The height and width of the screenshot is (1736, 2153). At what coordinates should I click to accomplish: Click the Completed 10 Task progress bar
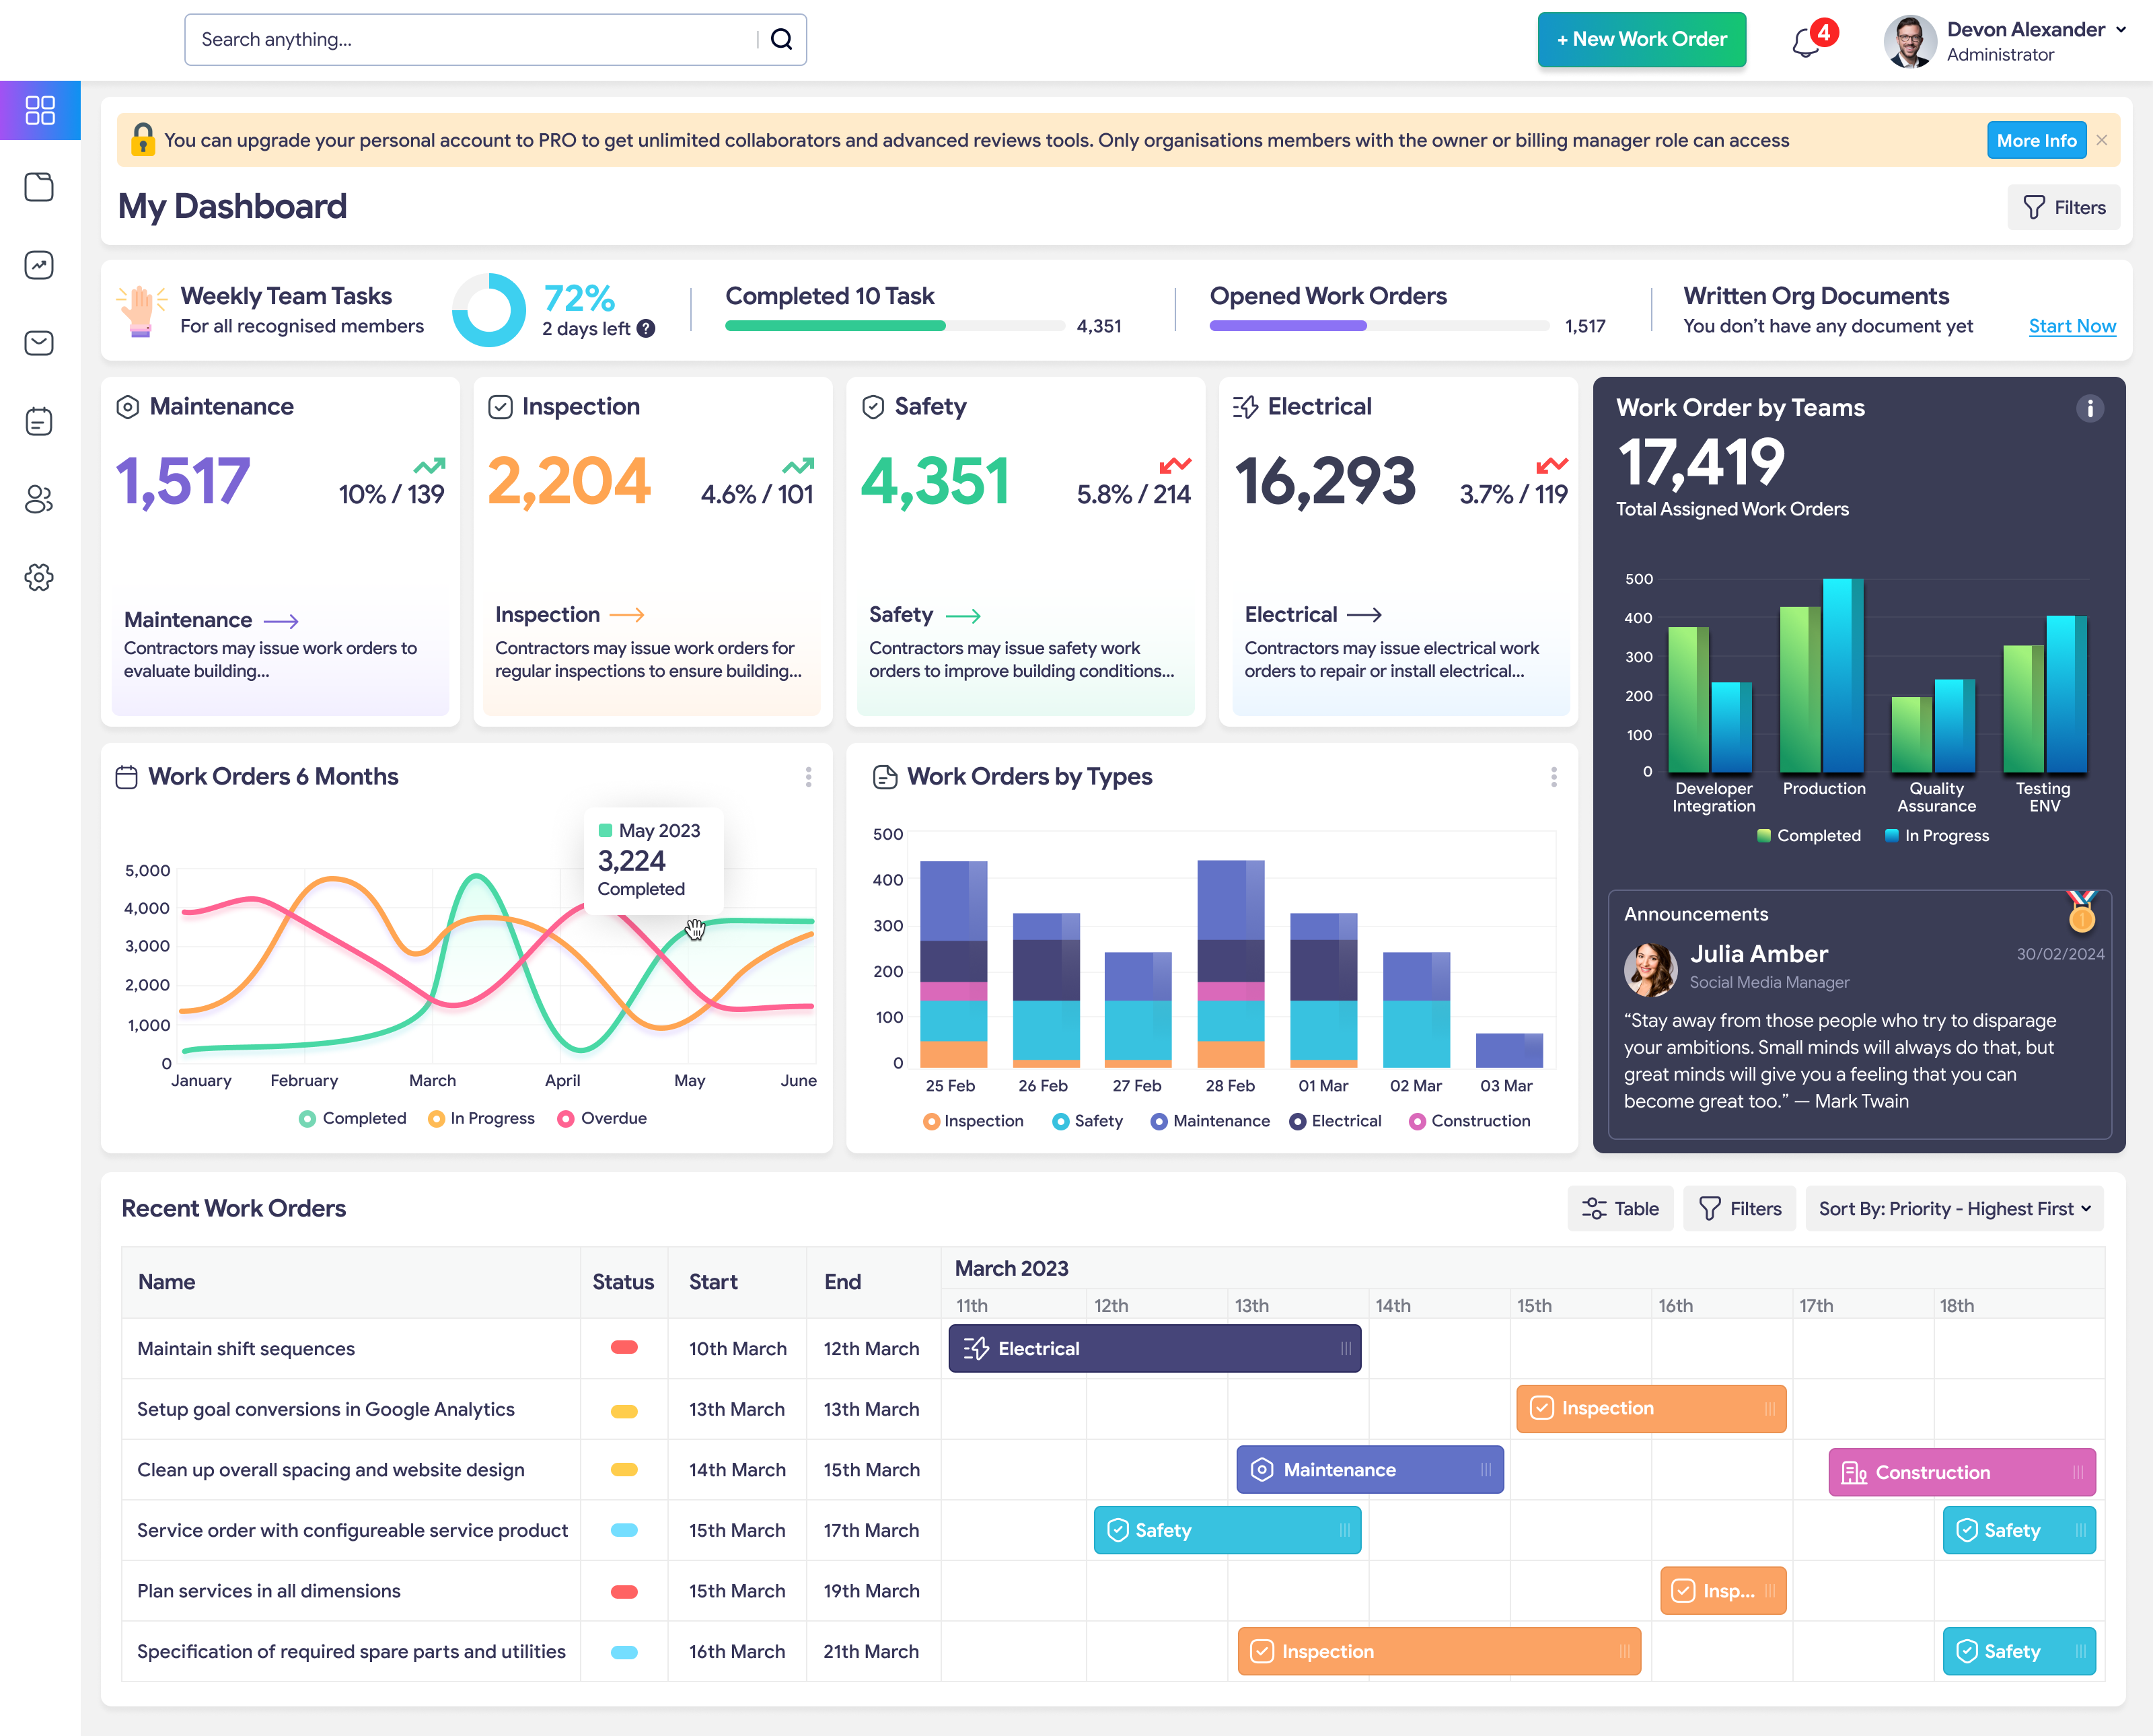[x=895, y=326]
